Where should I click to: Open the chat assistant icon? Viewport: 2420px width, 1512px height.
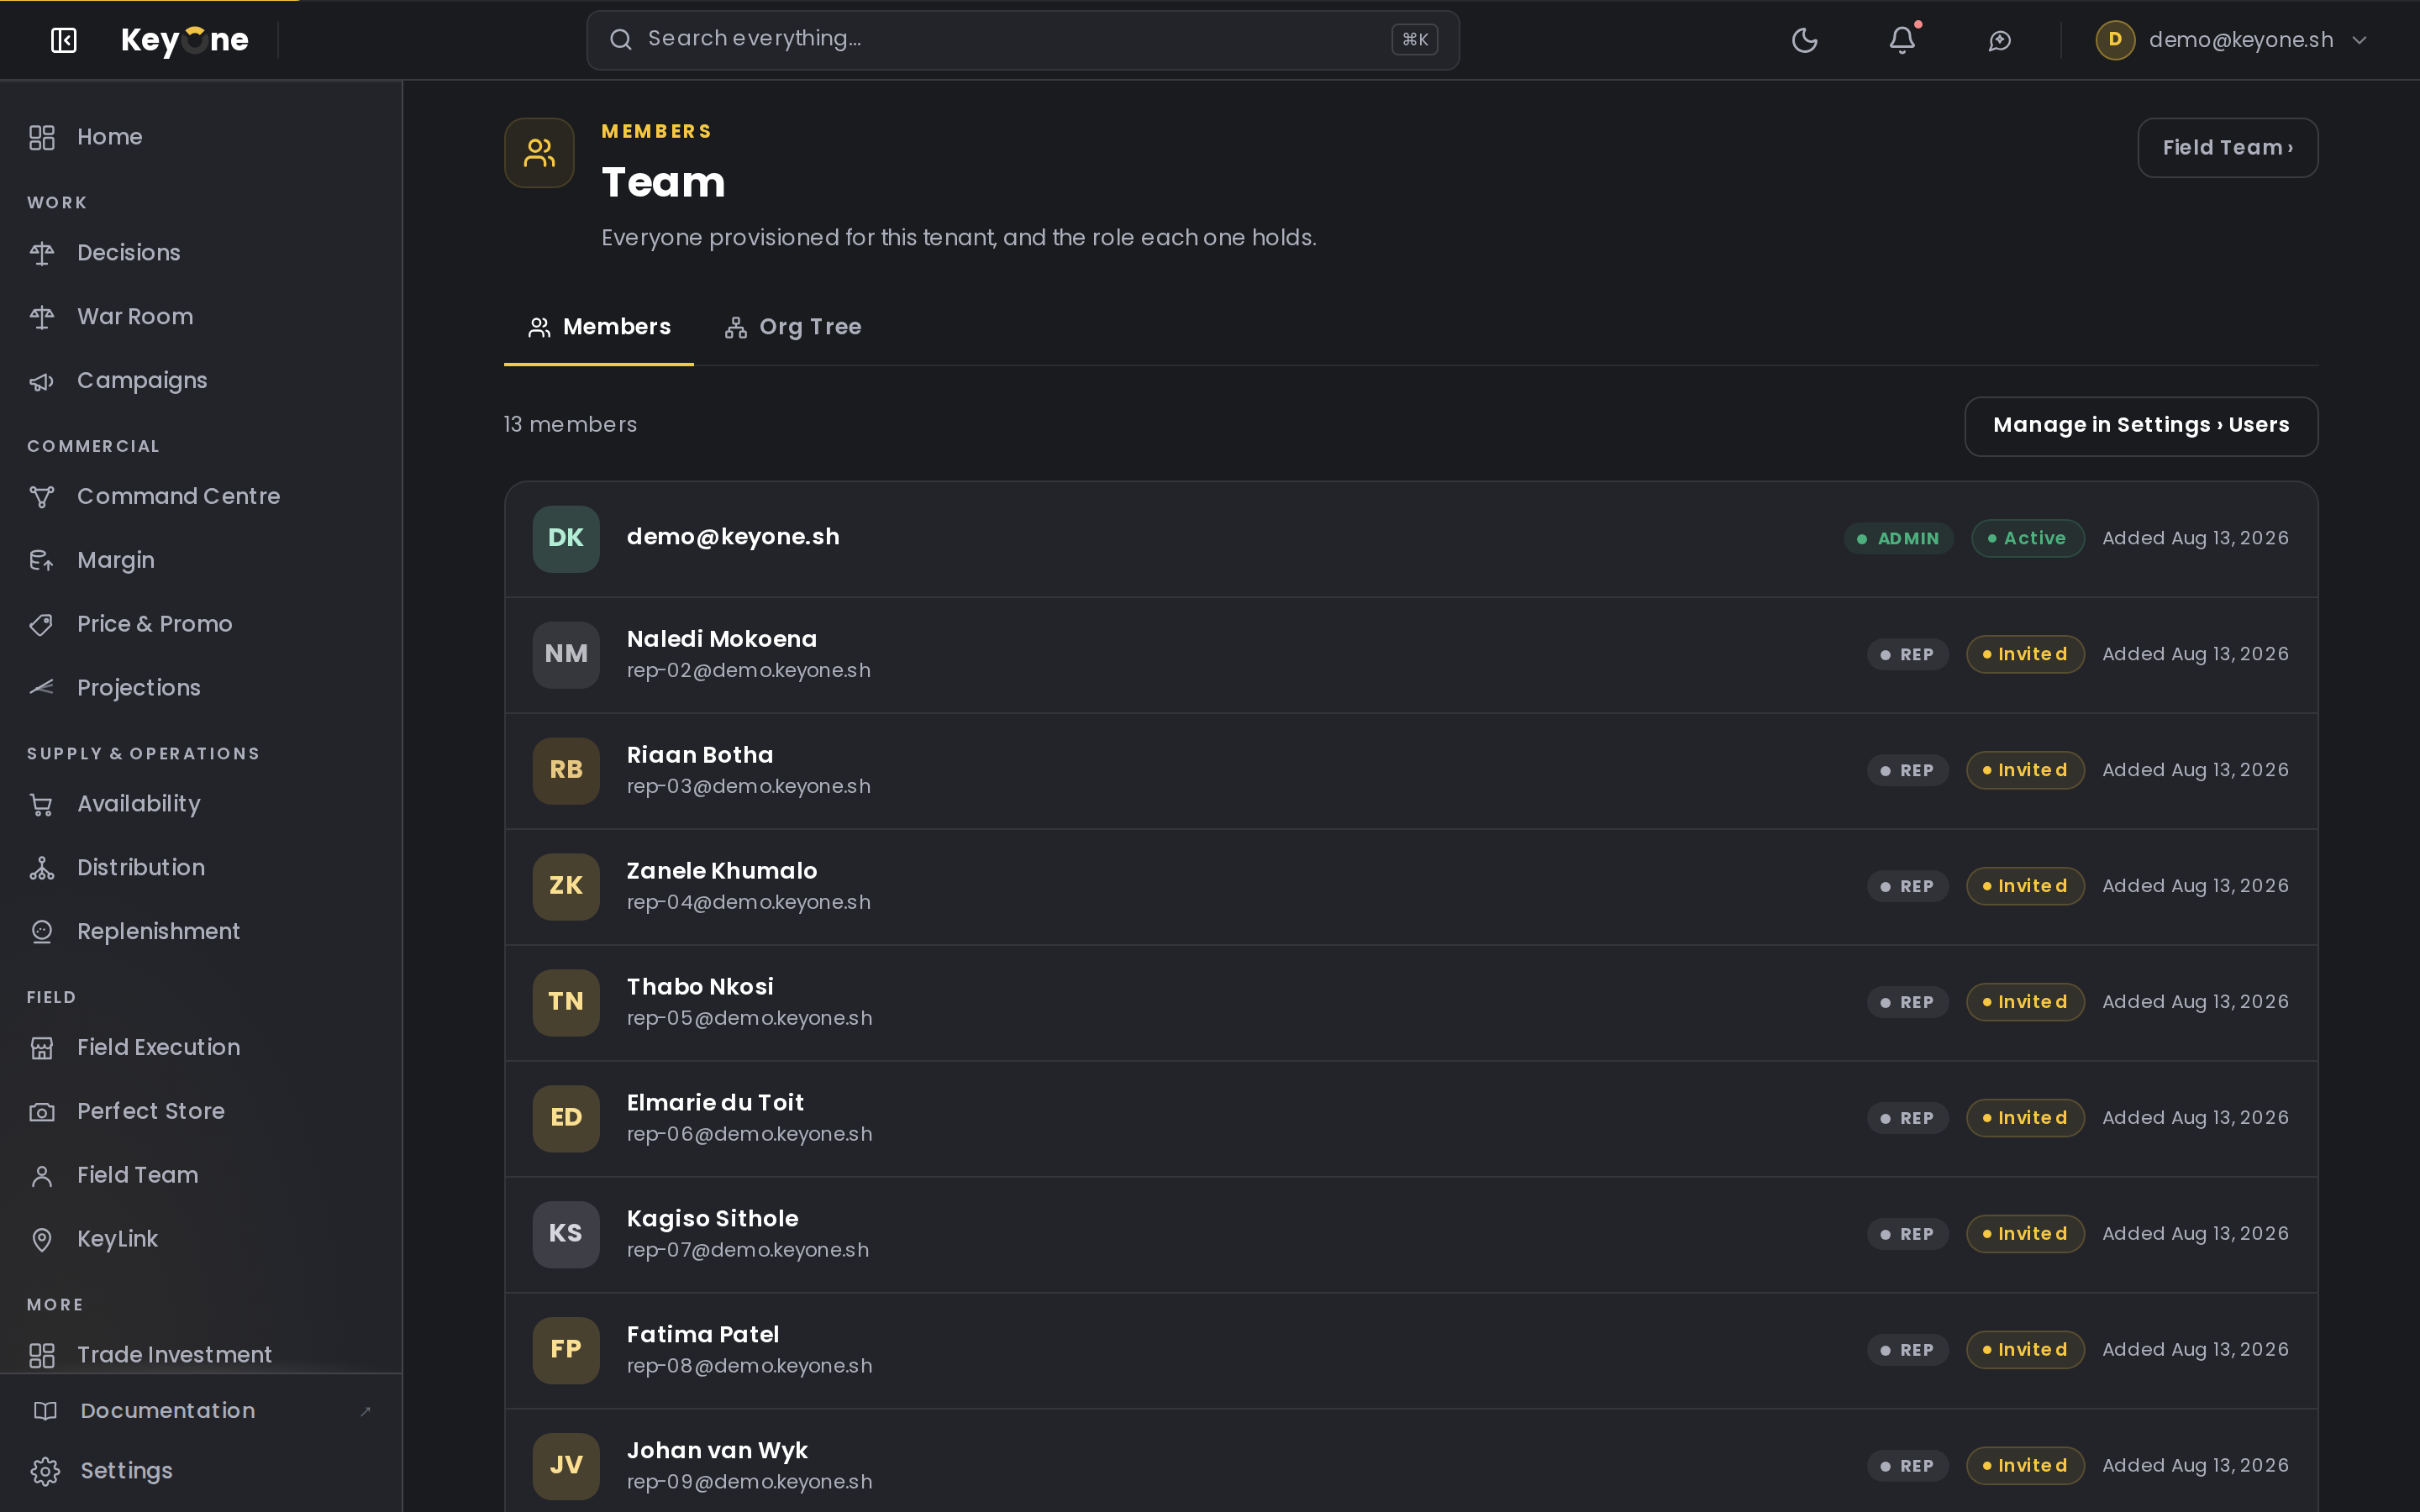(1999, 40)
